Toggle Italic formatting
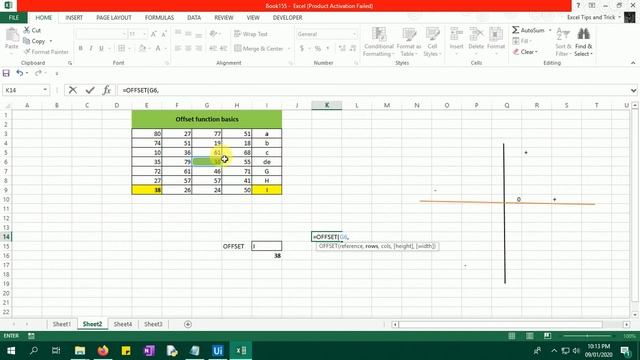This screenshot has width=640, height=360. (x=91, y=49)
